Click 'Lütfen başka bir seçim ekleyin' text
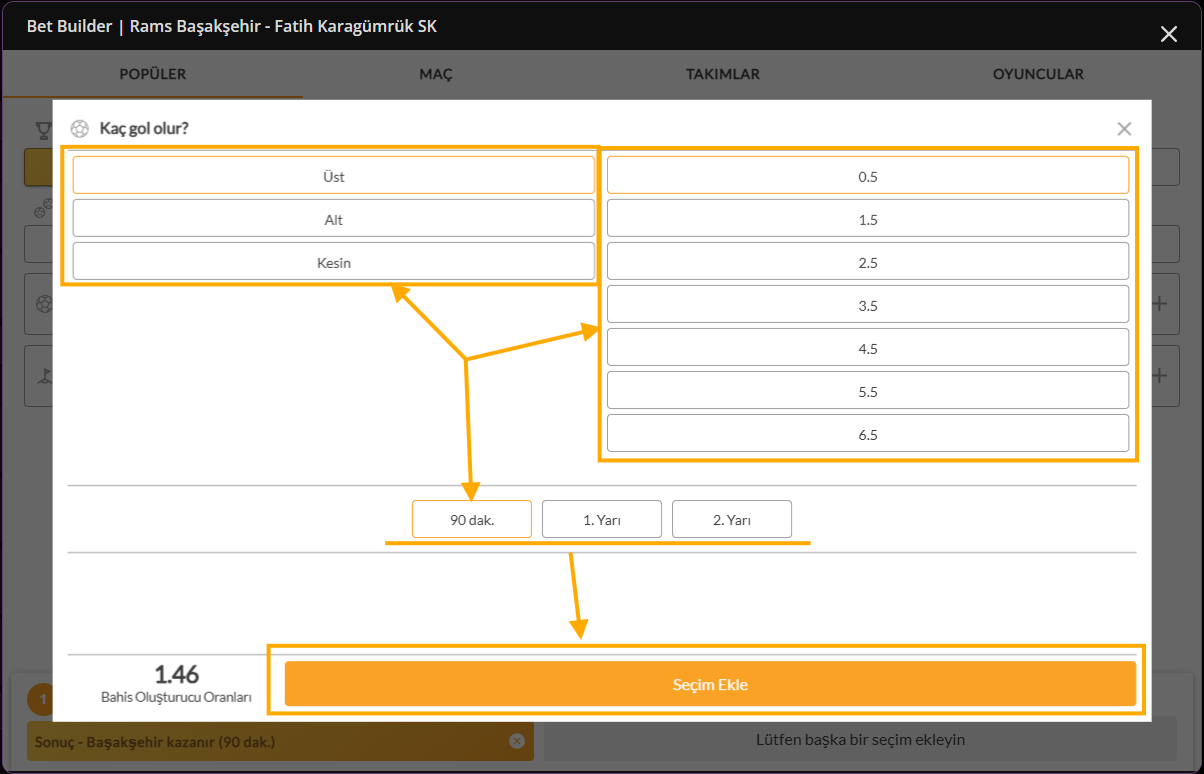The width and height of the screenshot is (1204, 774). [860, 740]
